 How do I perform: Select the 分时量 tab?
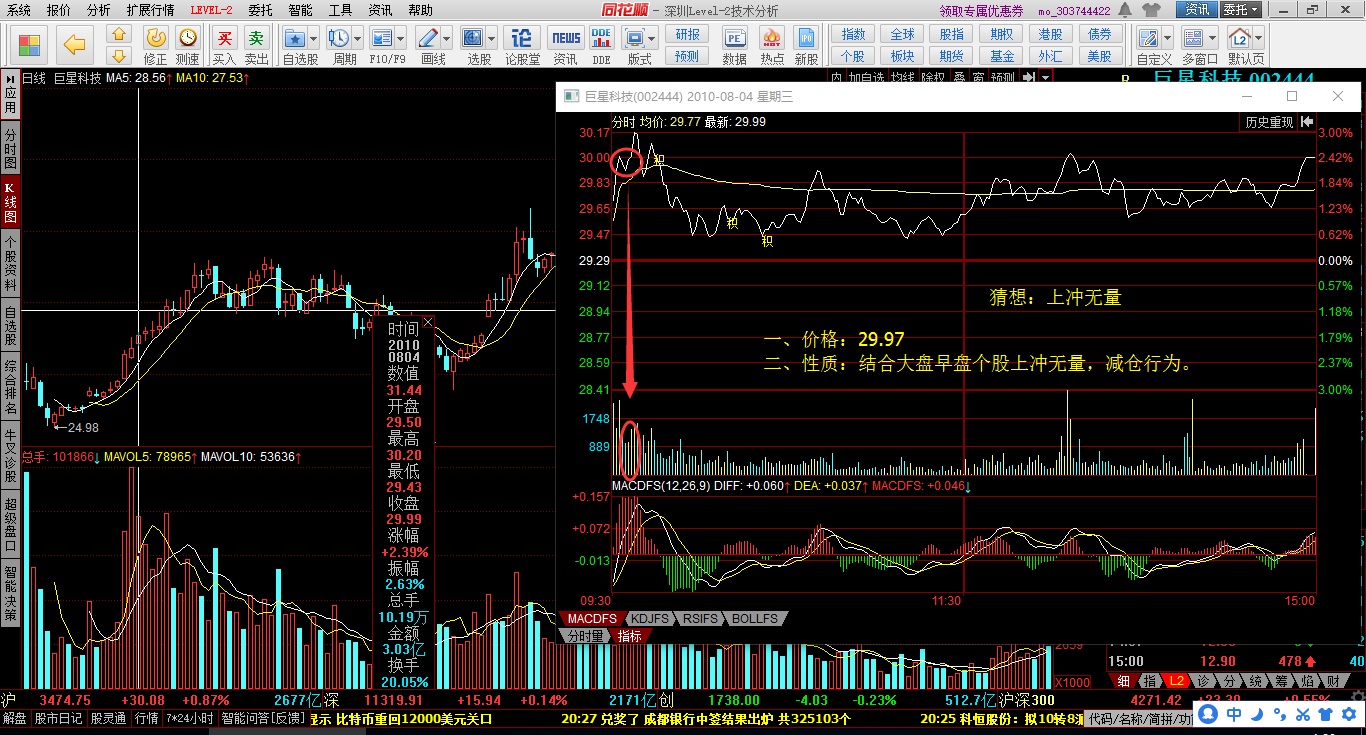click(586, 635)
